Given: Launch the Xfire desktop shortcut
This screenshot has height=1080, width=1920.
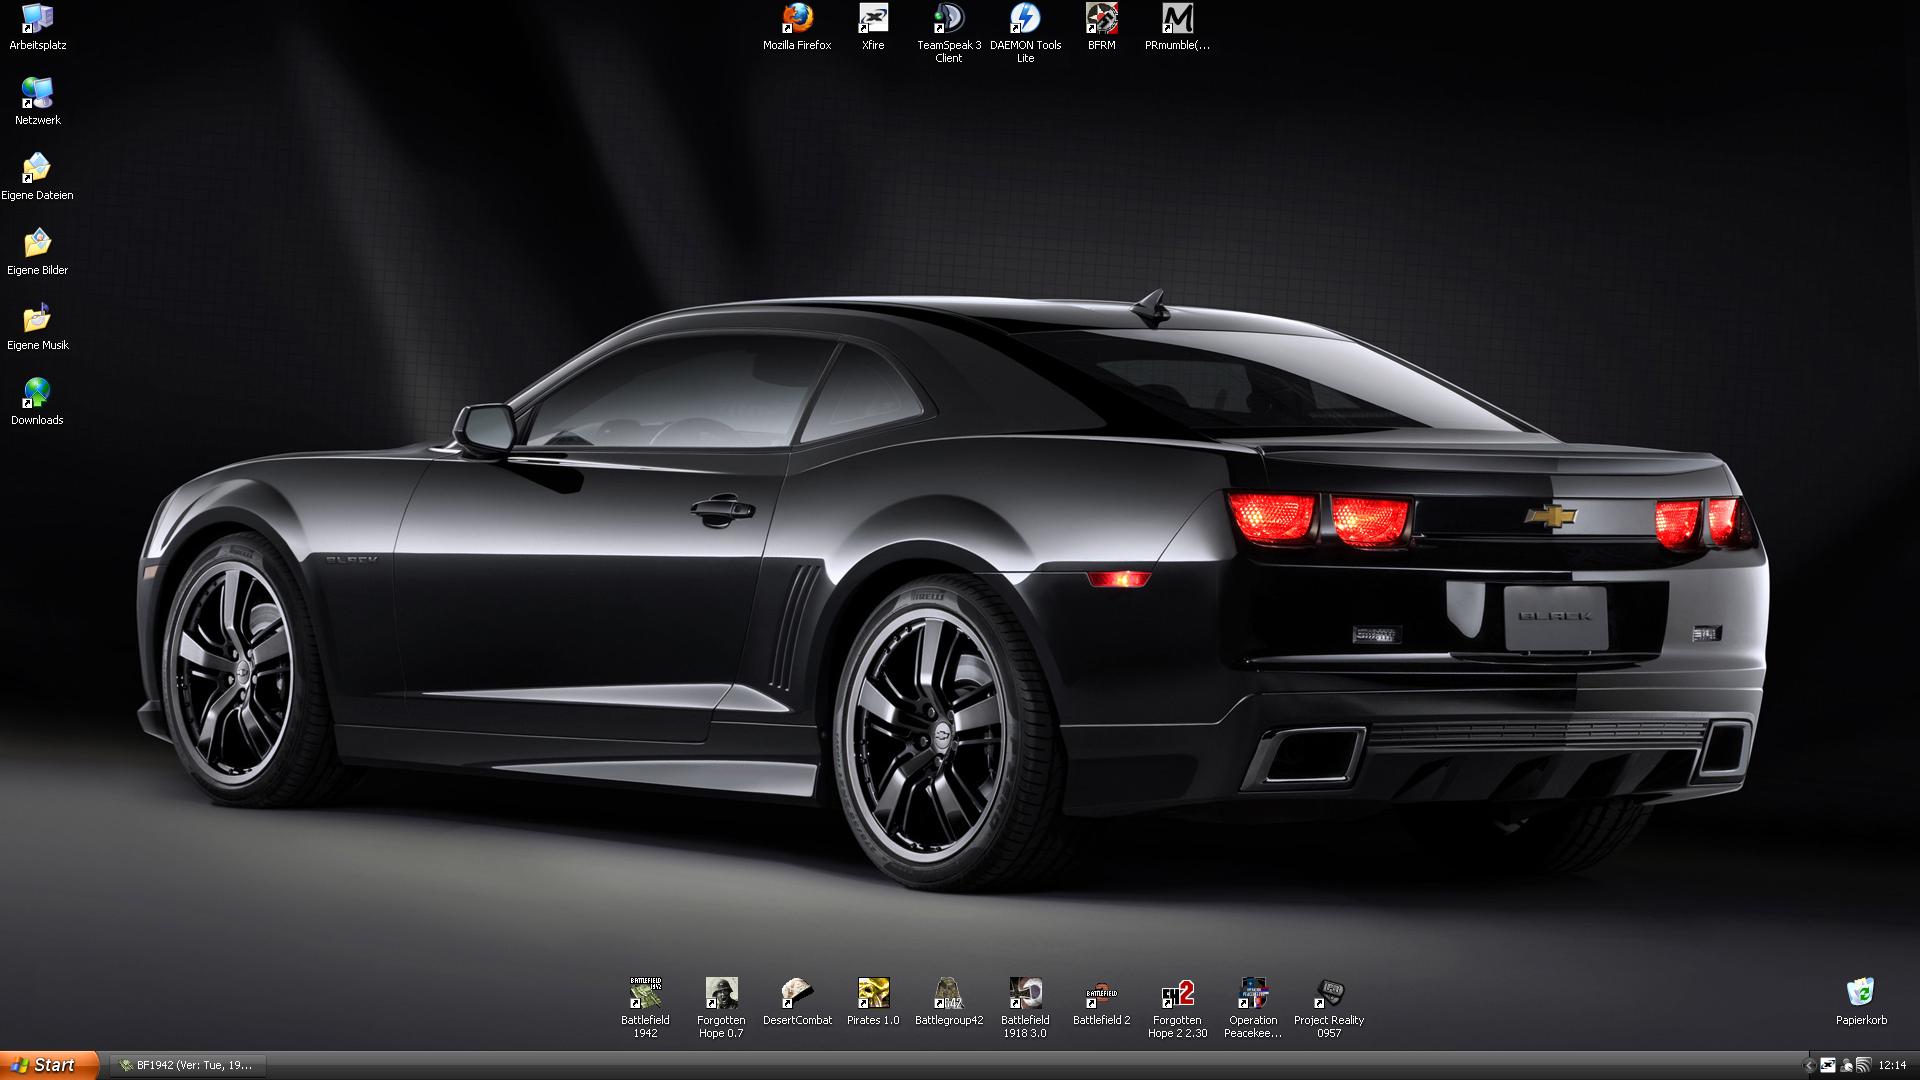Looking at the screenshot, I should click(x=873, y=27).
